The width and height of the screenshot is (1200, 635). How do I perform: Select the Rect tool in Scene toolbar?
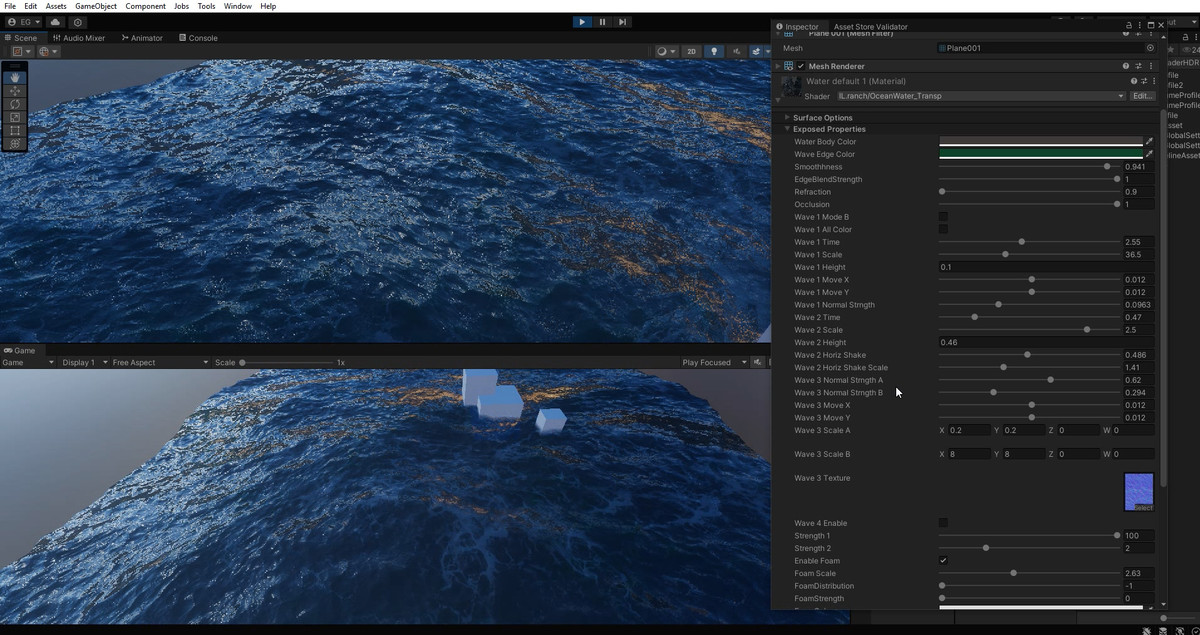15,130
